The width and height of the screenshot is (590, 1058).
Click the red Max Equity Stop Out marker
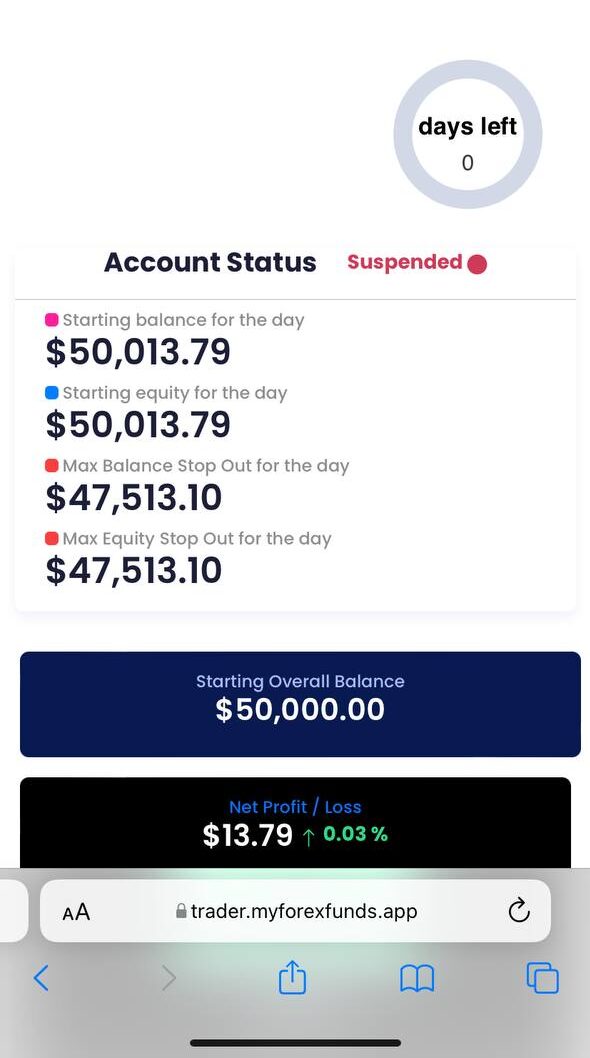pos(51,538)
